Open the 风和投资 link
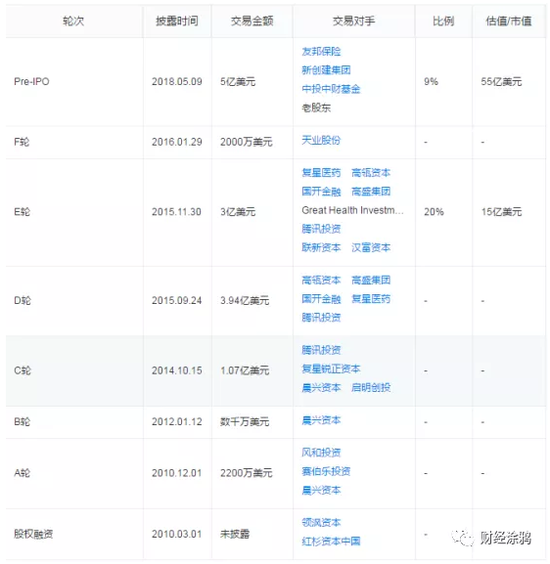 [321, 452]
